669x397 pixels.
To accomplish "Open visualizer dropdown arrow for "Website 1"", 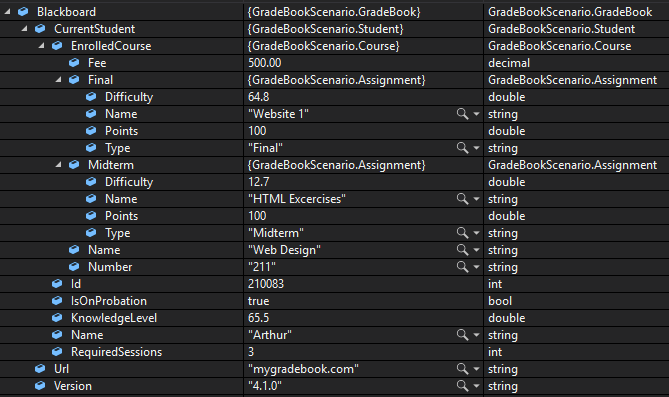I will (476, 114).
